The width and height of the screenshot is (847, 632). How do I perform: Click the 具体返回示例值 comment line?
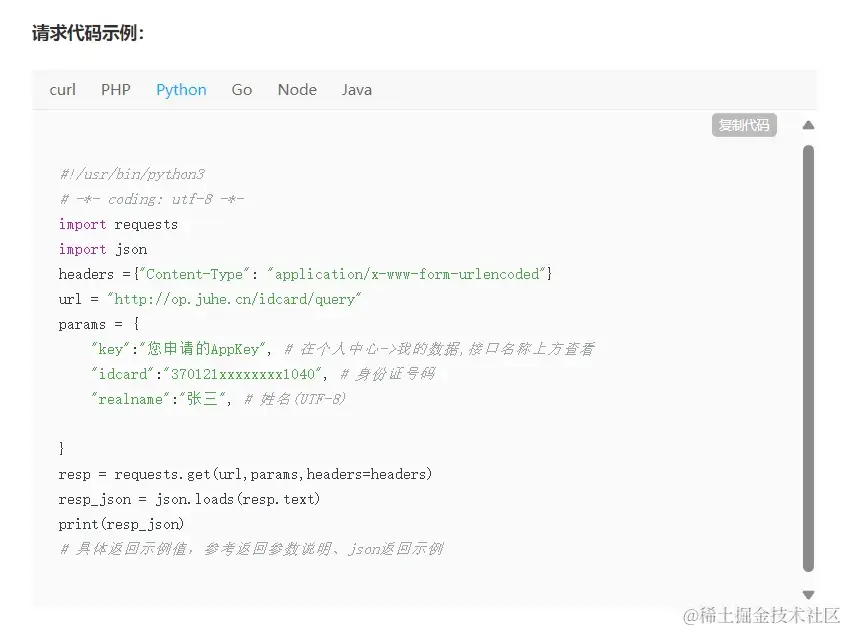(251, 549)
